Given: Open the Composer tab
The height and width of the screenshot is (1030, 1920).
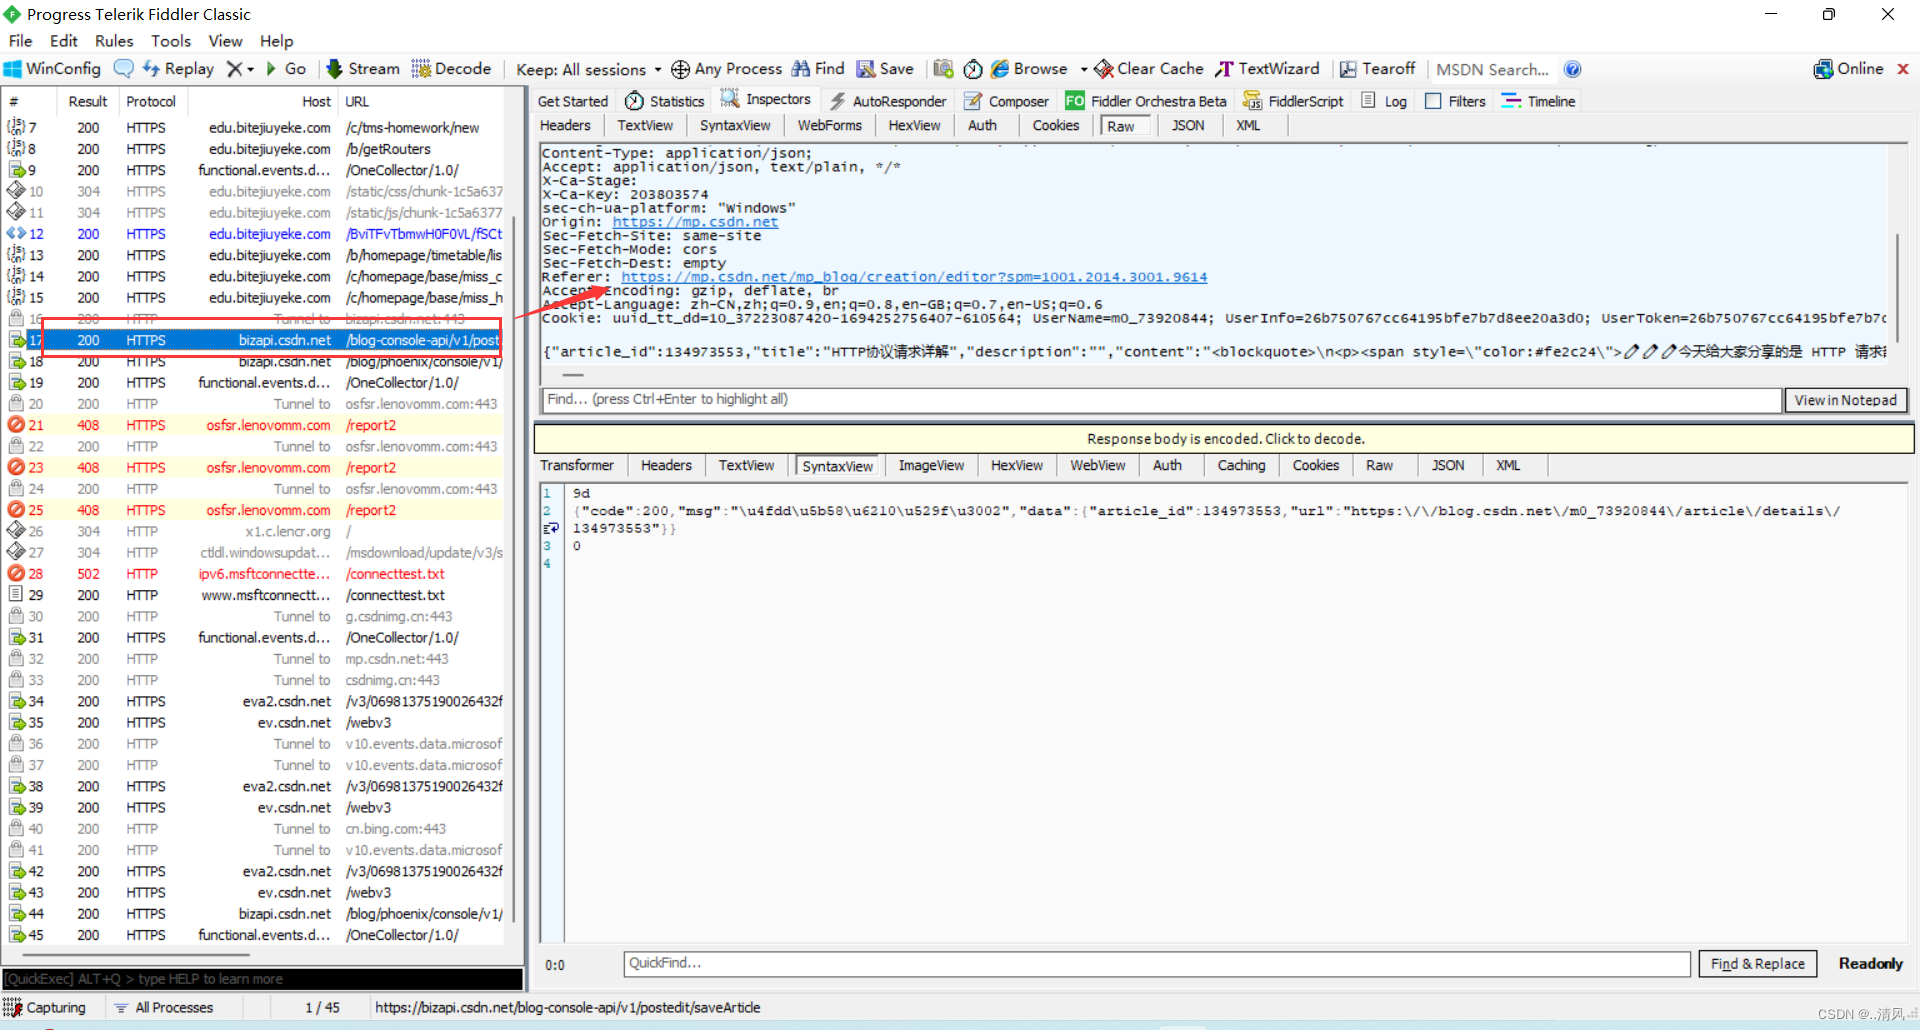Looking at the screenshot, I should (x=1006, y=101).
